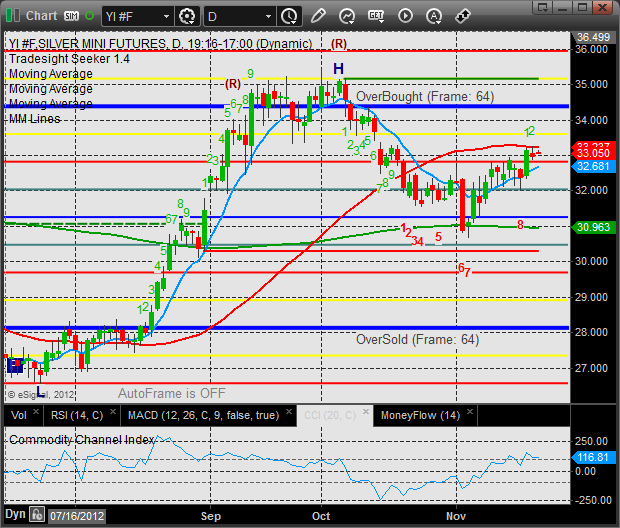Open the D interval dropdown
The width and height of the screenshot is (620, 528).
tap(238, 16)
